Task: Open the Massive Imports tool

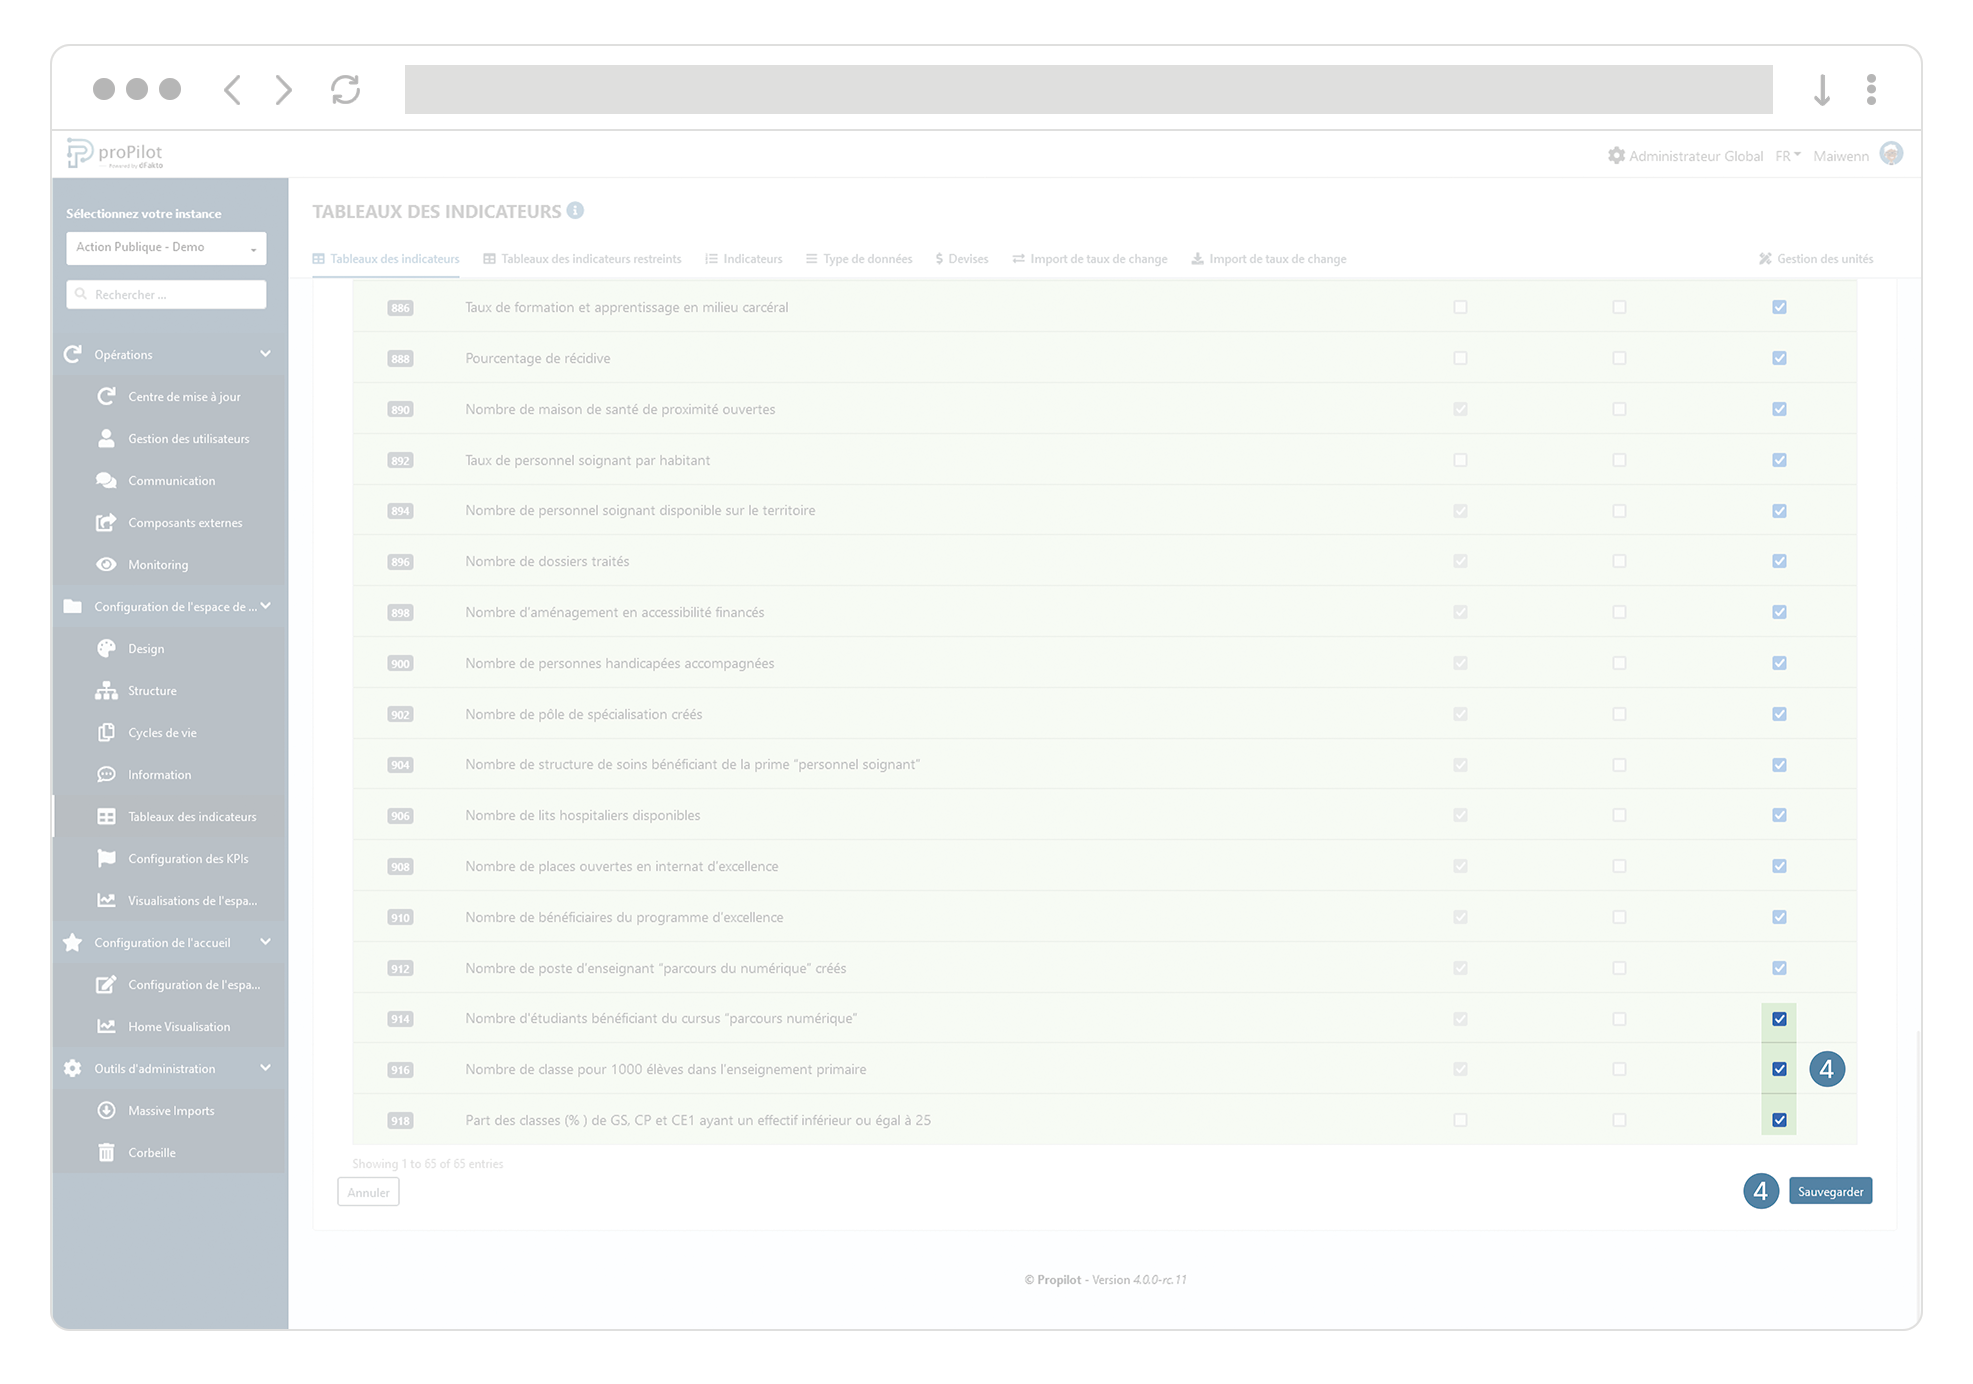Action: (170, 1110)
